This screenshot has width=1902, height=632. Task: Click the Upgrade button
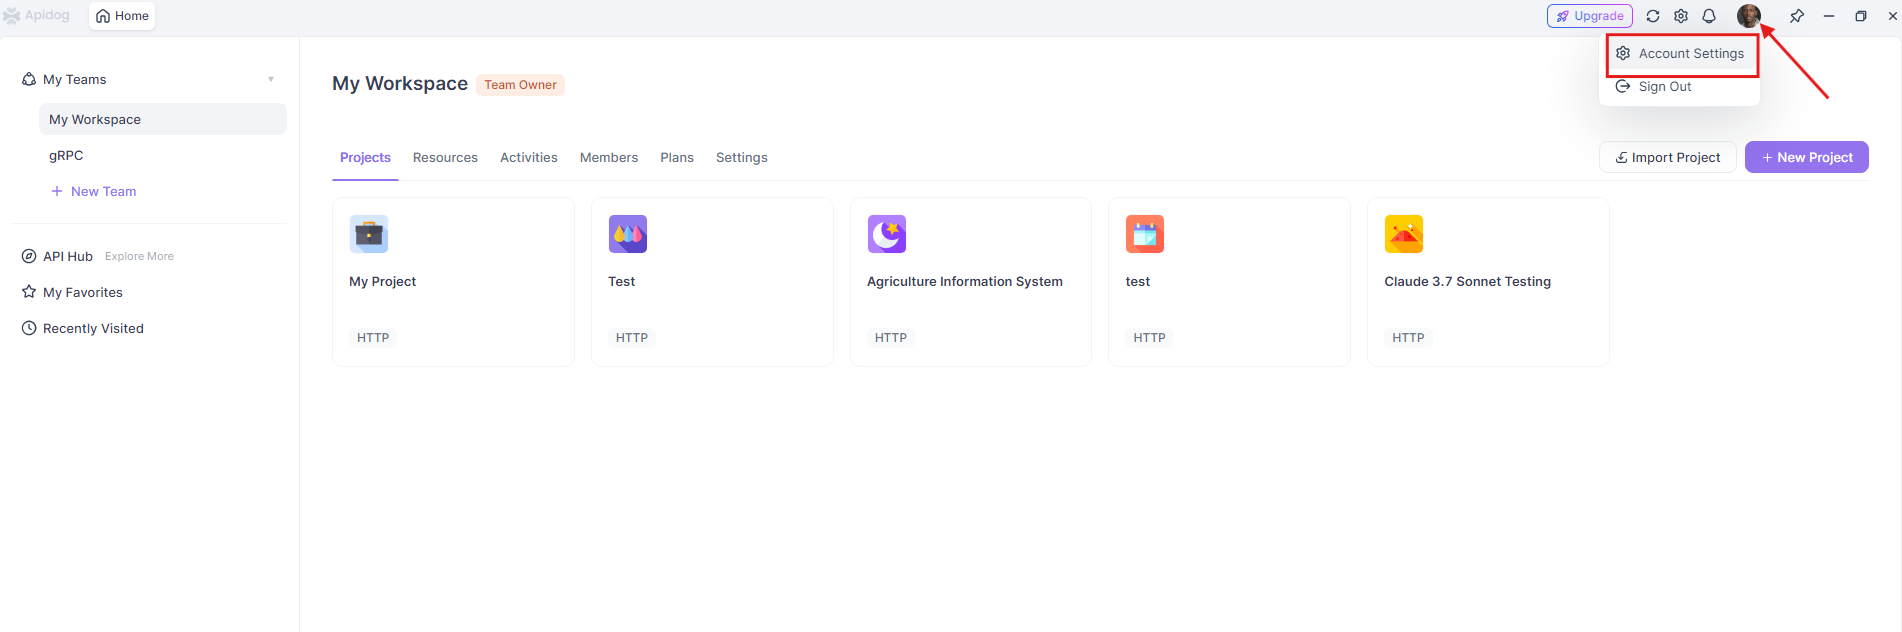point(1589,16)
